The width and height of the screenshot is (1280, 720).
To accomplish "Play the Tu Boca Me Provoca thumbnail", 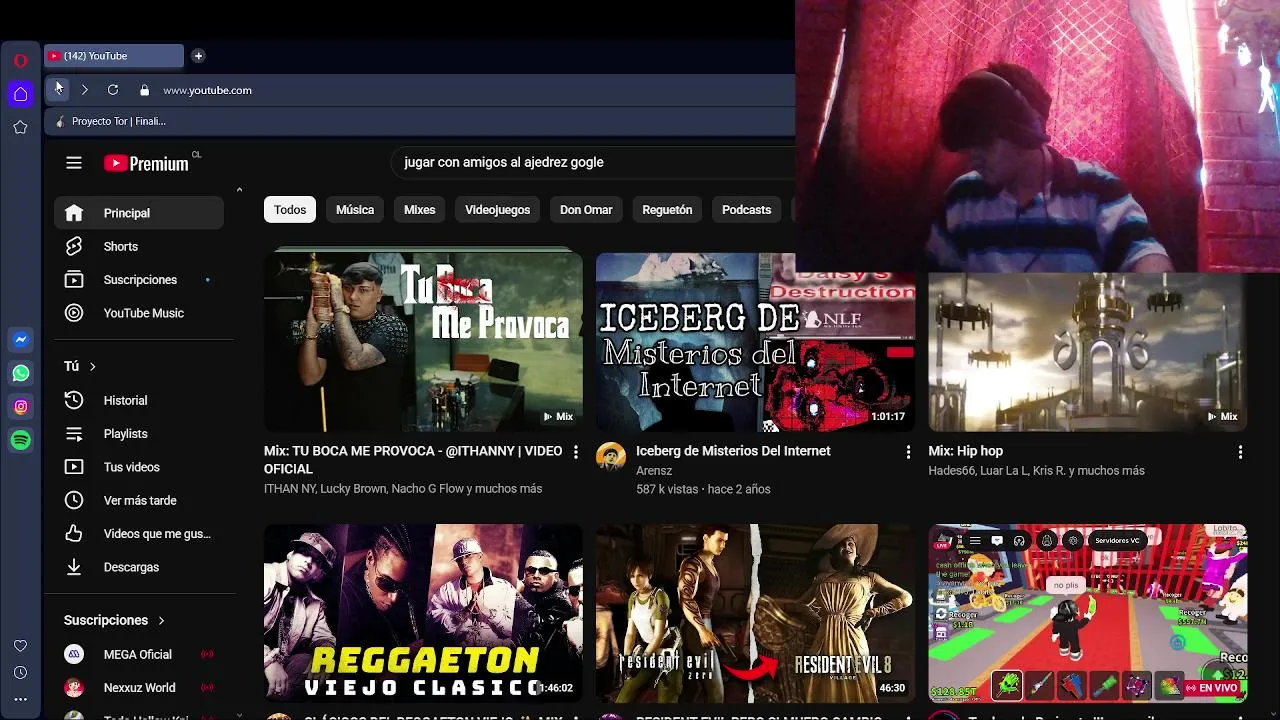I will pyautogui.click(x=423, y=341).
